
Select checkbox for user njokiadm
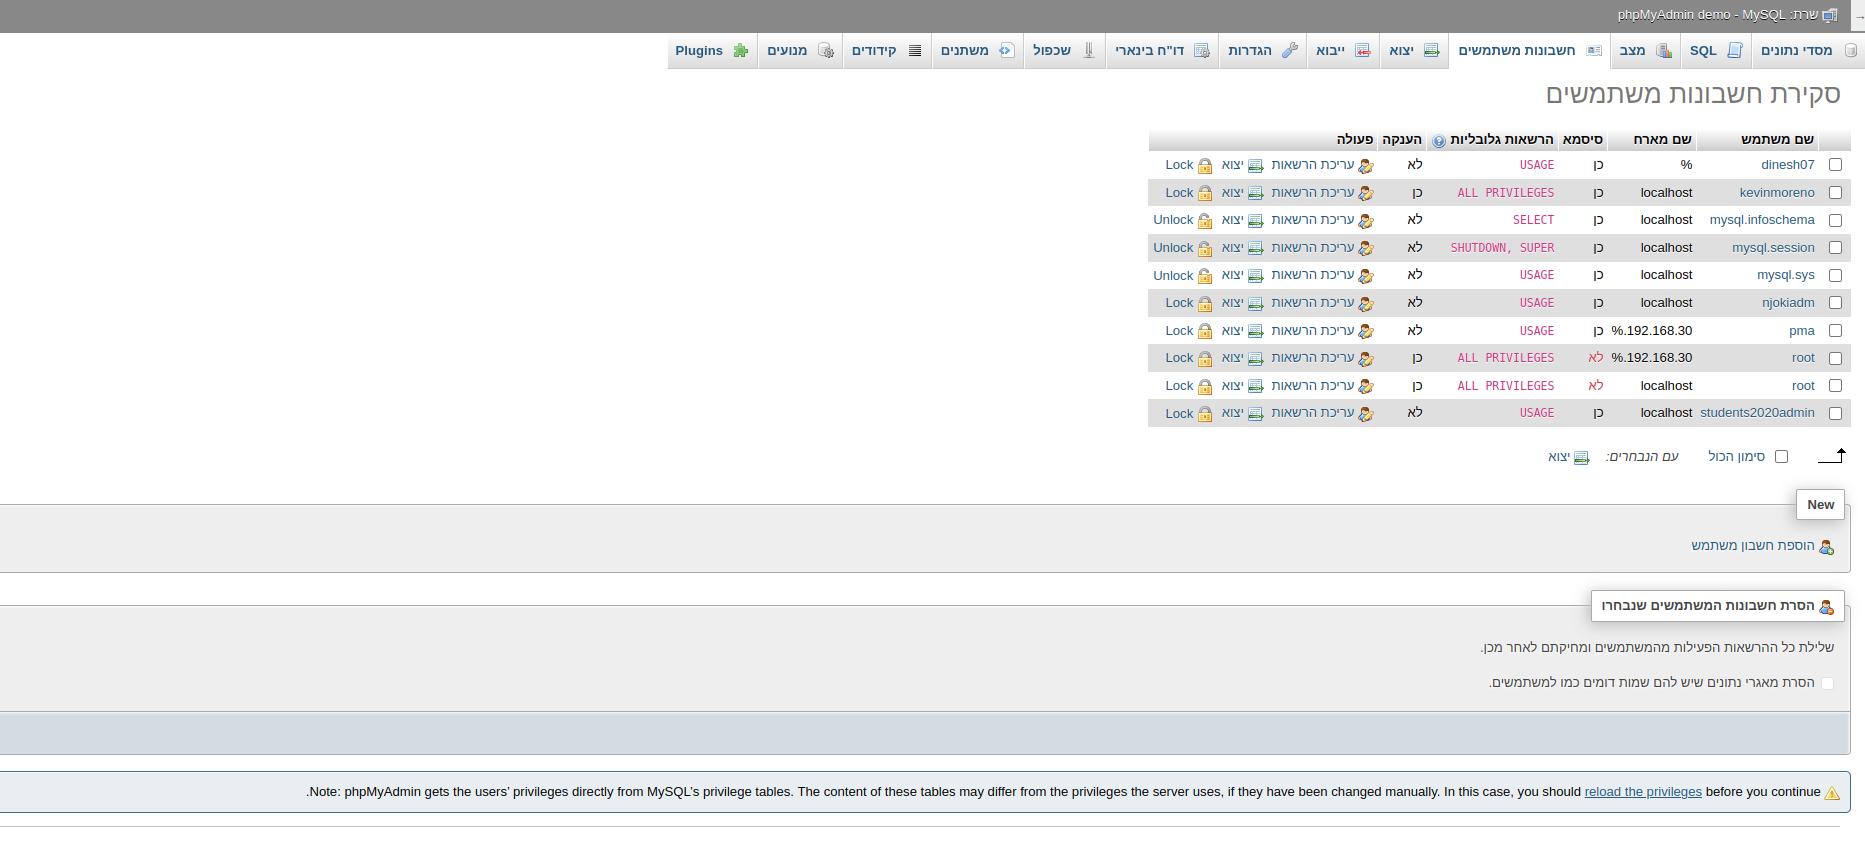[x=1835, y=303]
